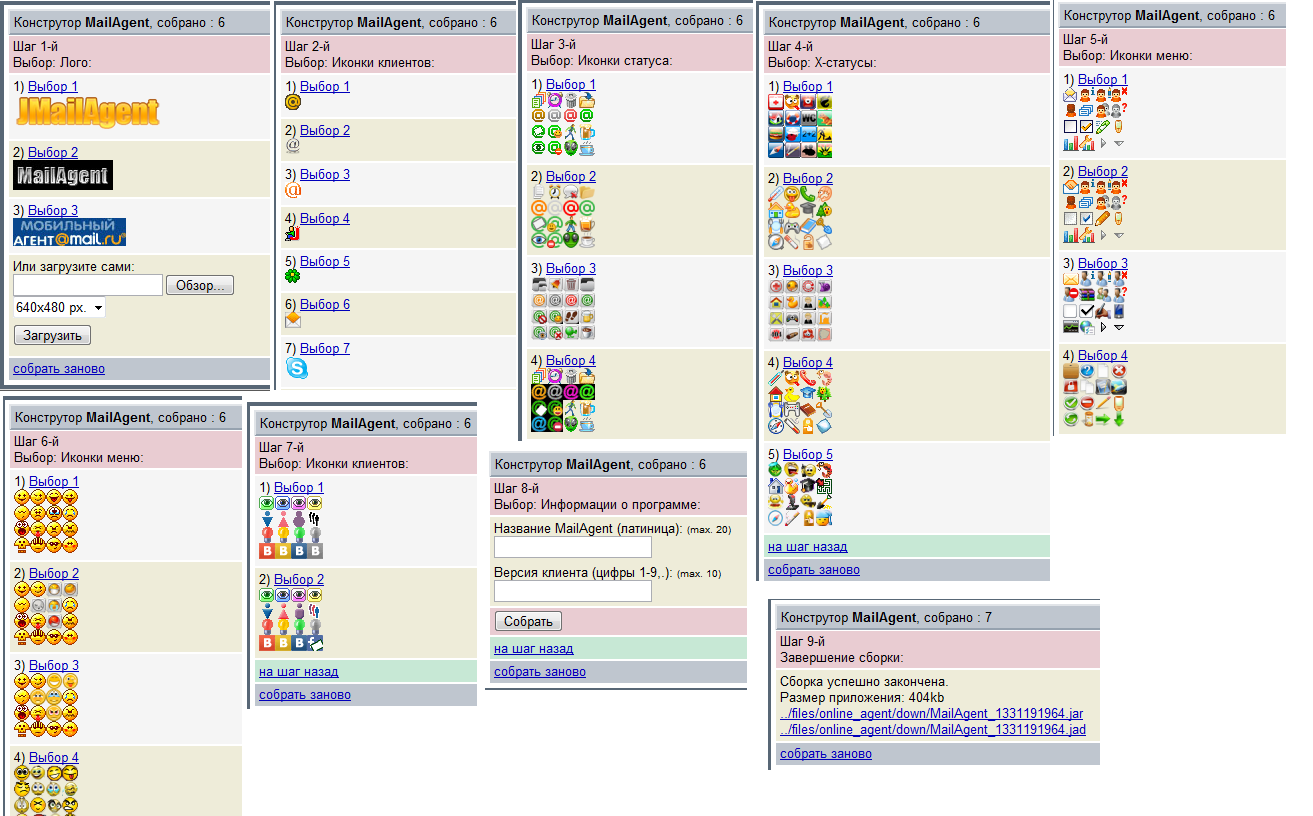Click 'собрать заново' link in step 9 panel
Screen dimensions: 1313x816
click(x=825, y=753)
